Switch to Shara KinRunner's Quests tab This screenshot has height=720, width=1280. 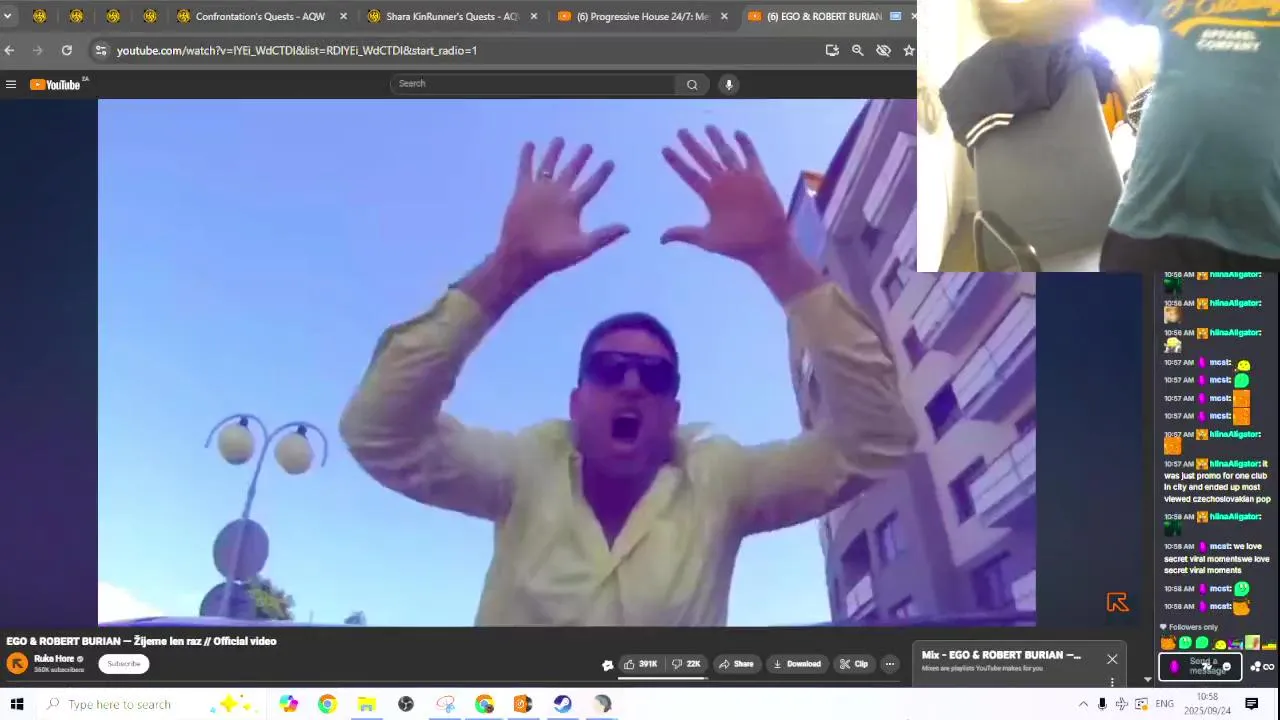tap(450, 16)
